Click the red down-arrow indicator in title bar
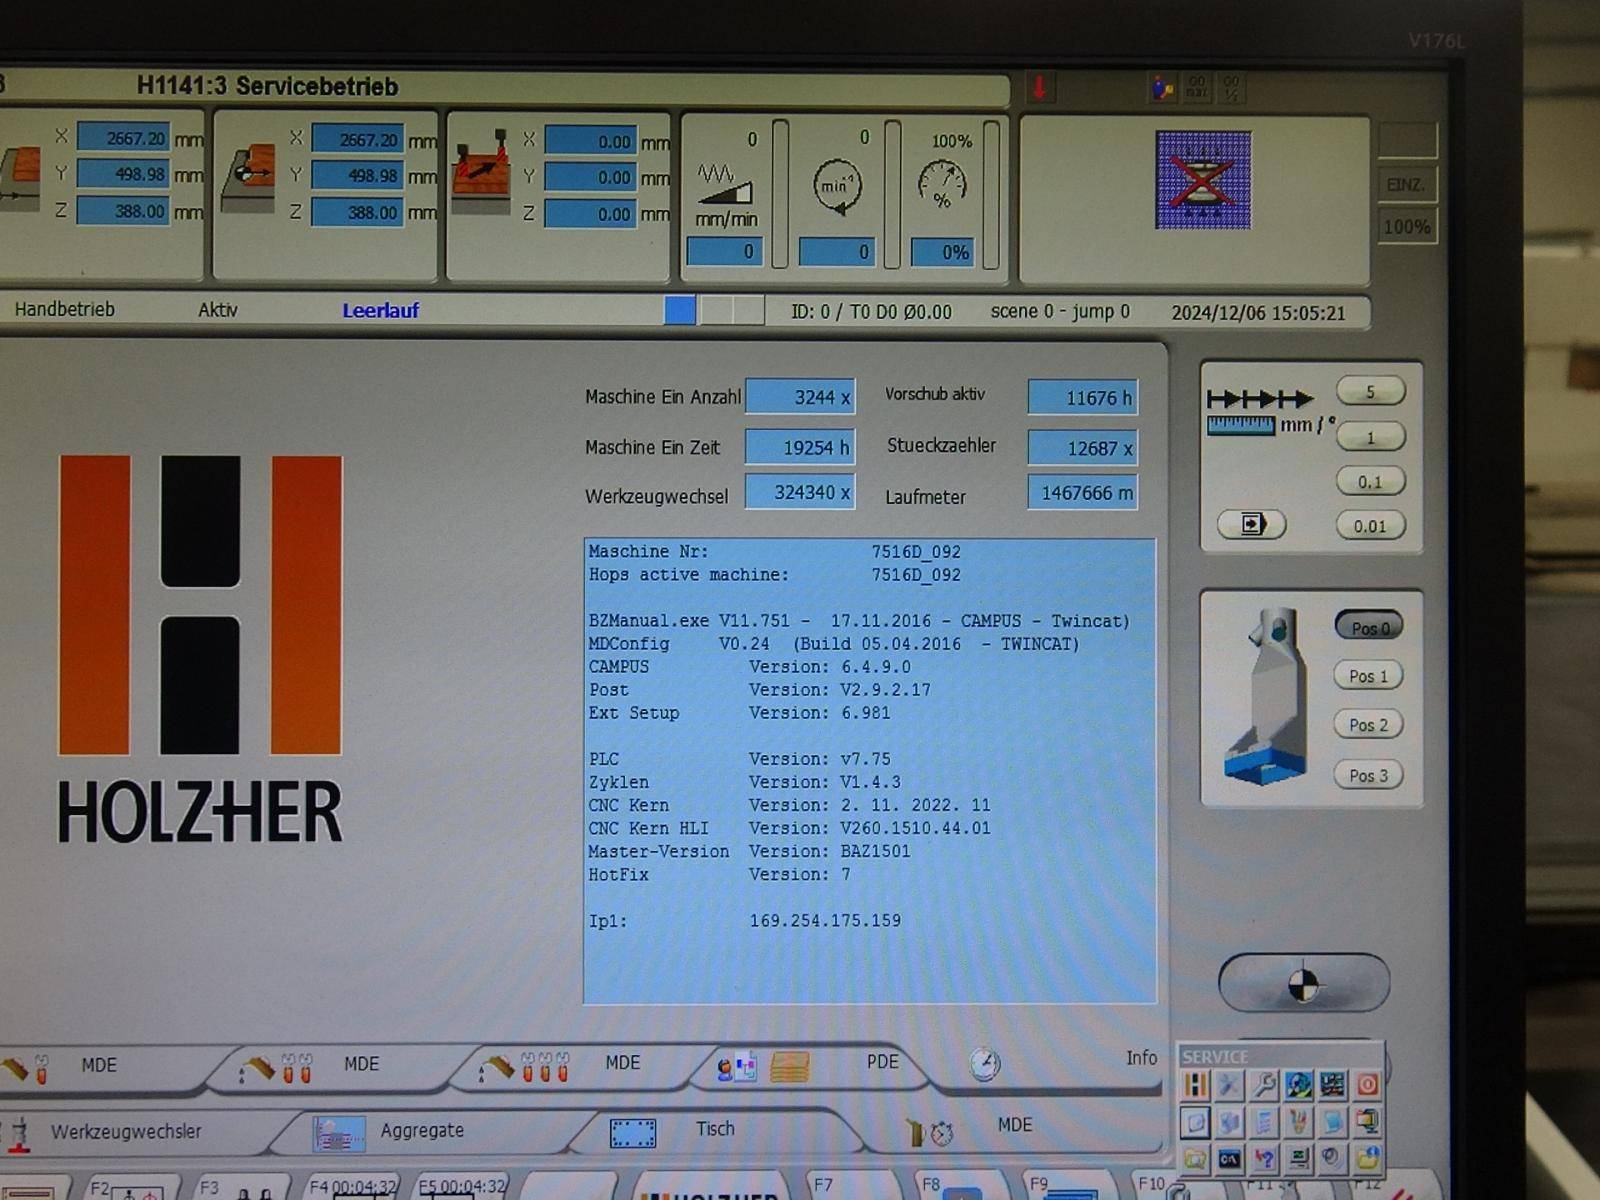1600x1200 pixels. 1040,88
